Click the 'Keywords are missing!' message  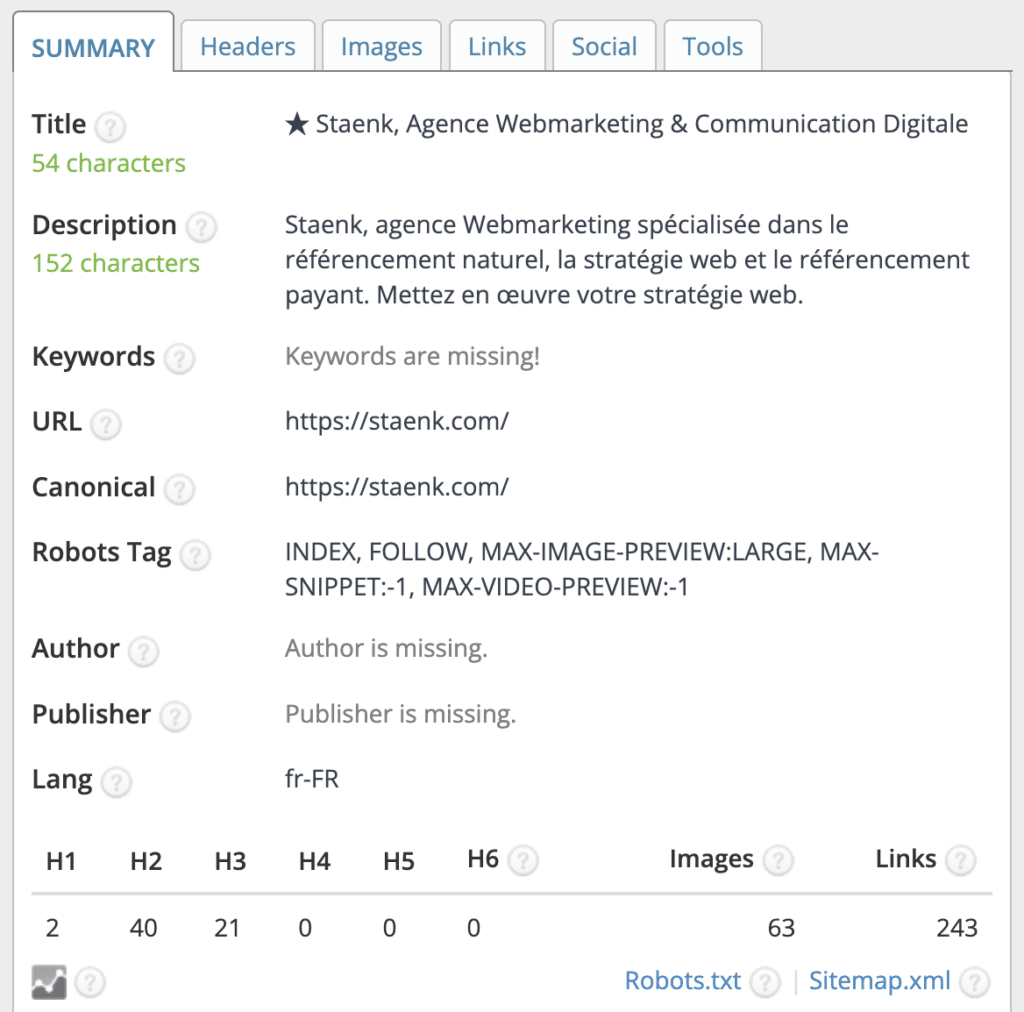(413, 356)
